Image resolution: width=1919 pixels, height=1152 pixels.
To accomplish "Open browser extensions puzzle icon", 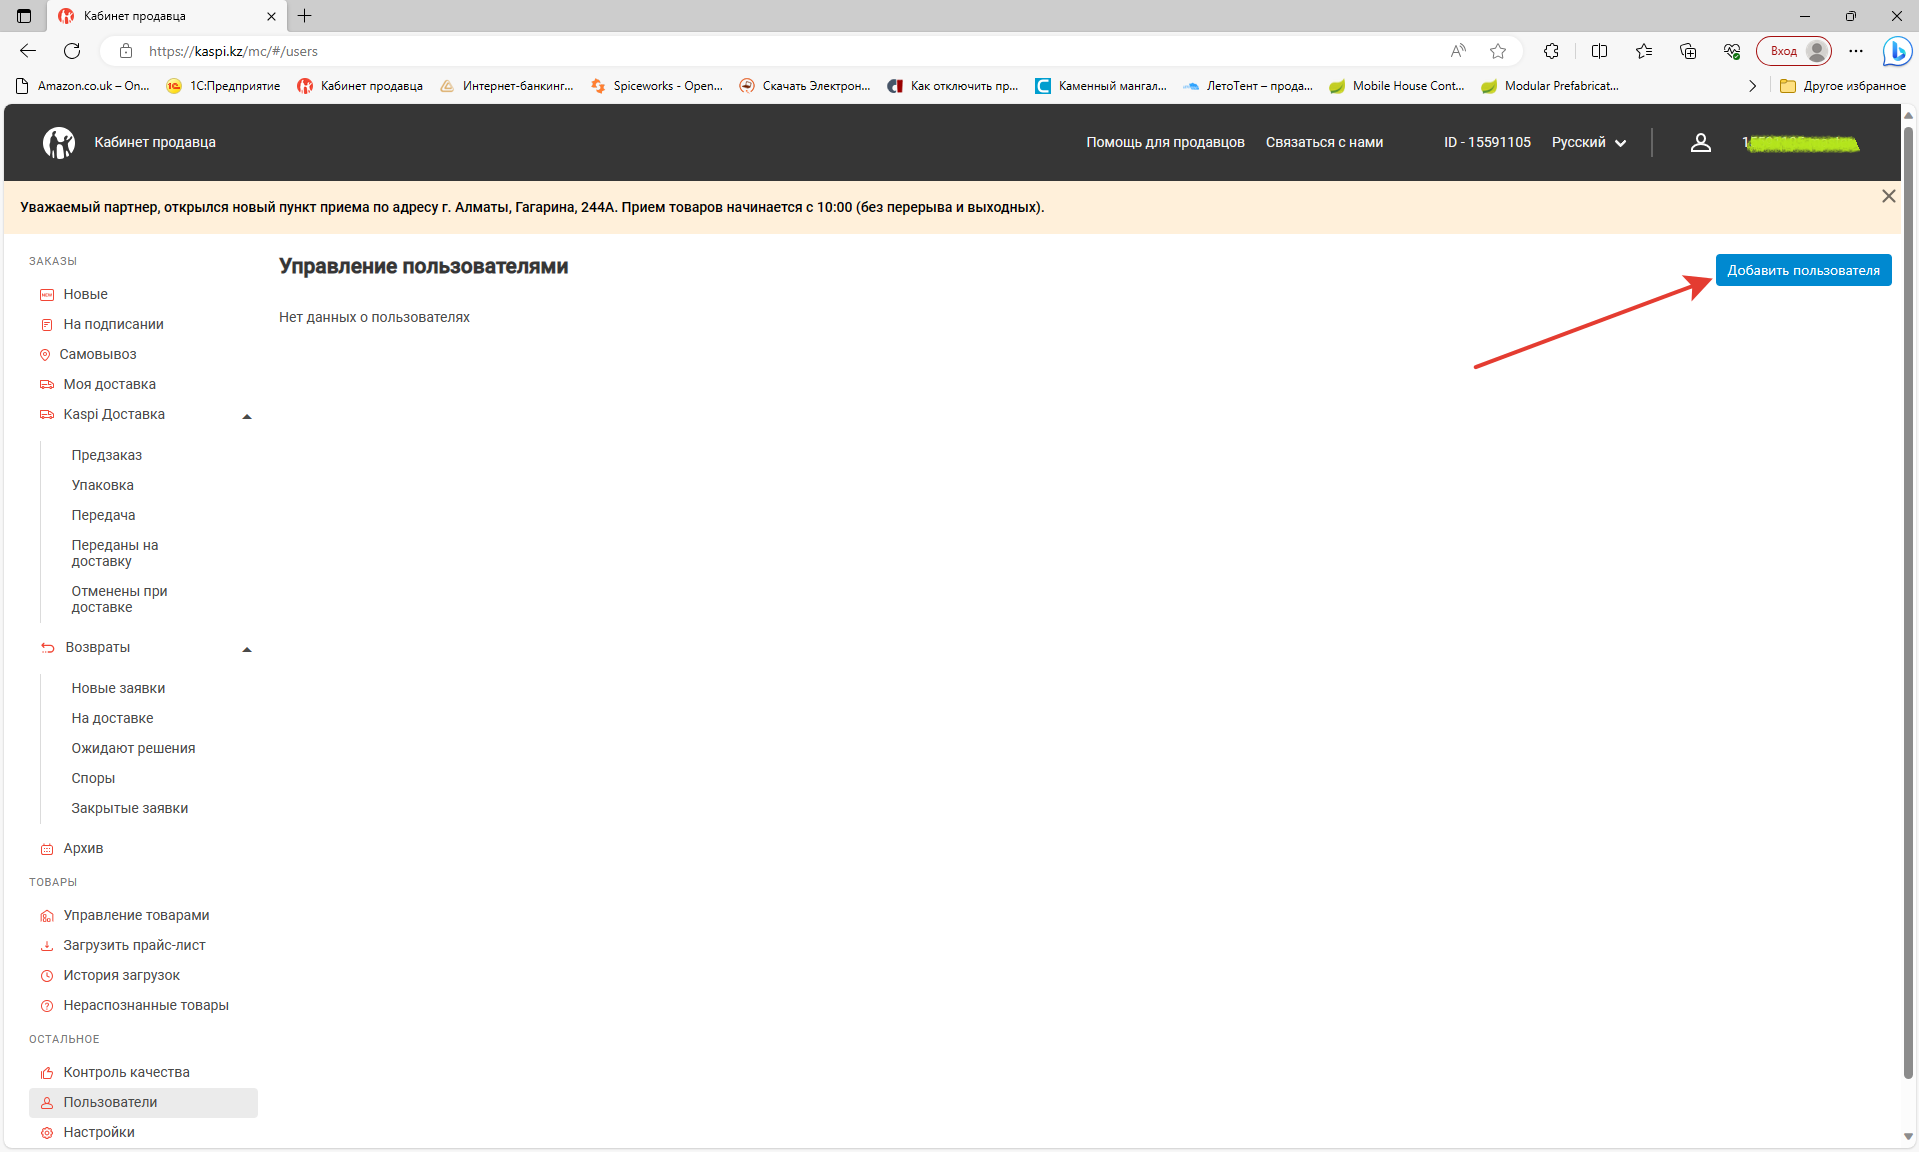I will [1551, 51].
